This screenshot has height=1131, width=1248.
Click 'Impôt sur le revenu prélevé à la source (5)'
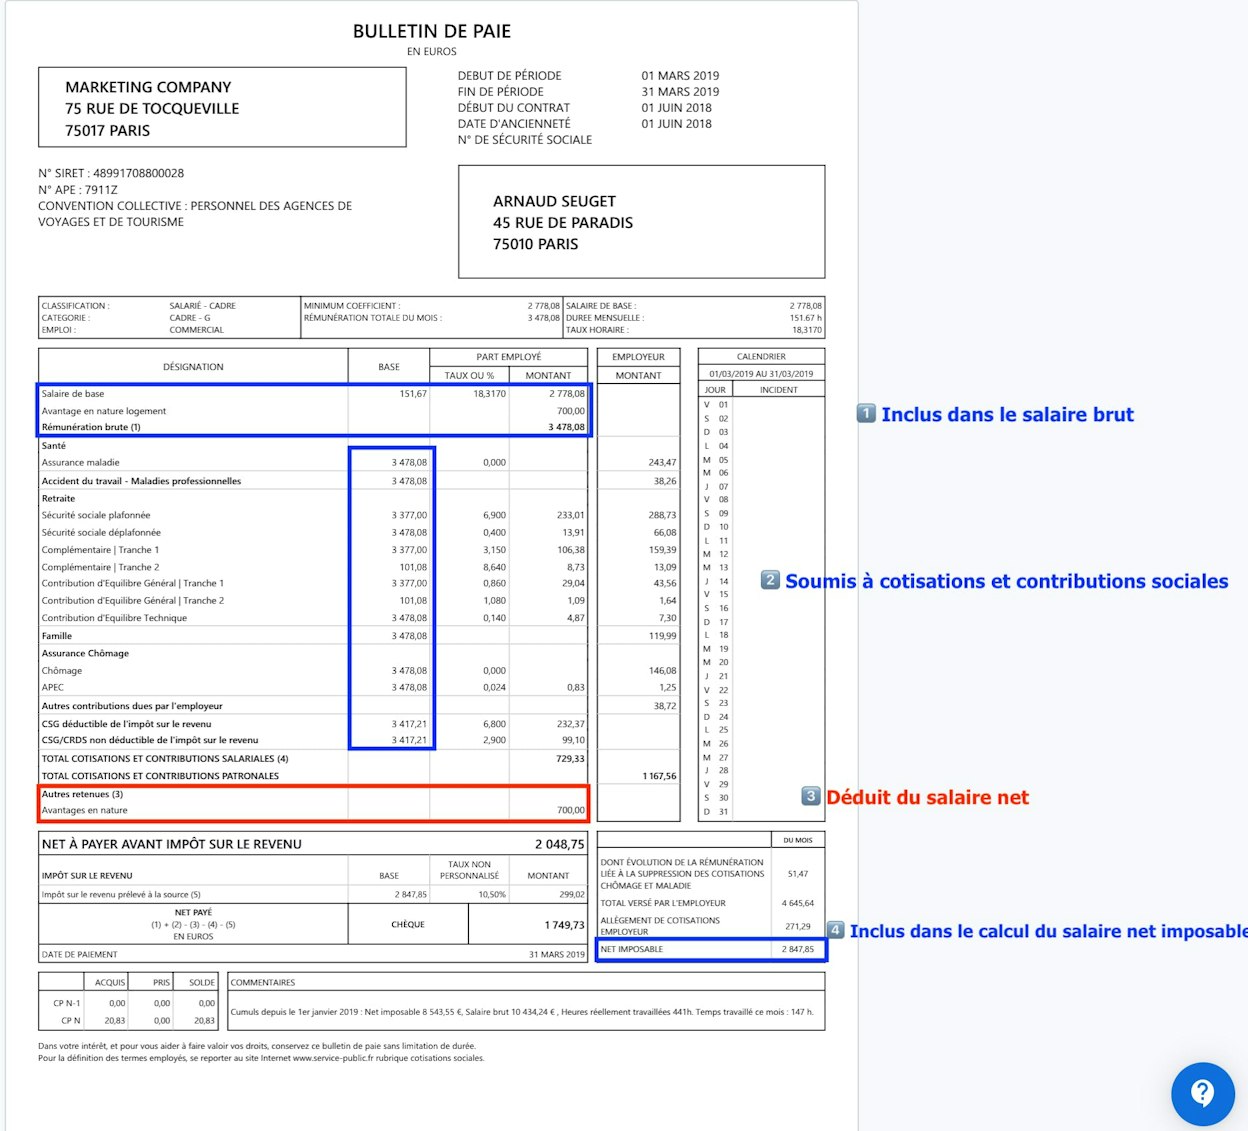[x=121, y=895]
